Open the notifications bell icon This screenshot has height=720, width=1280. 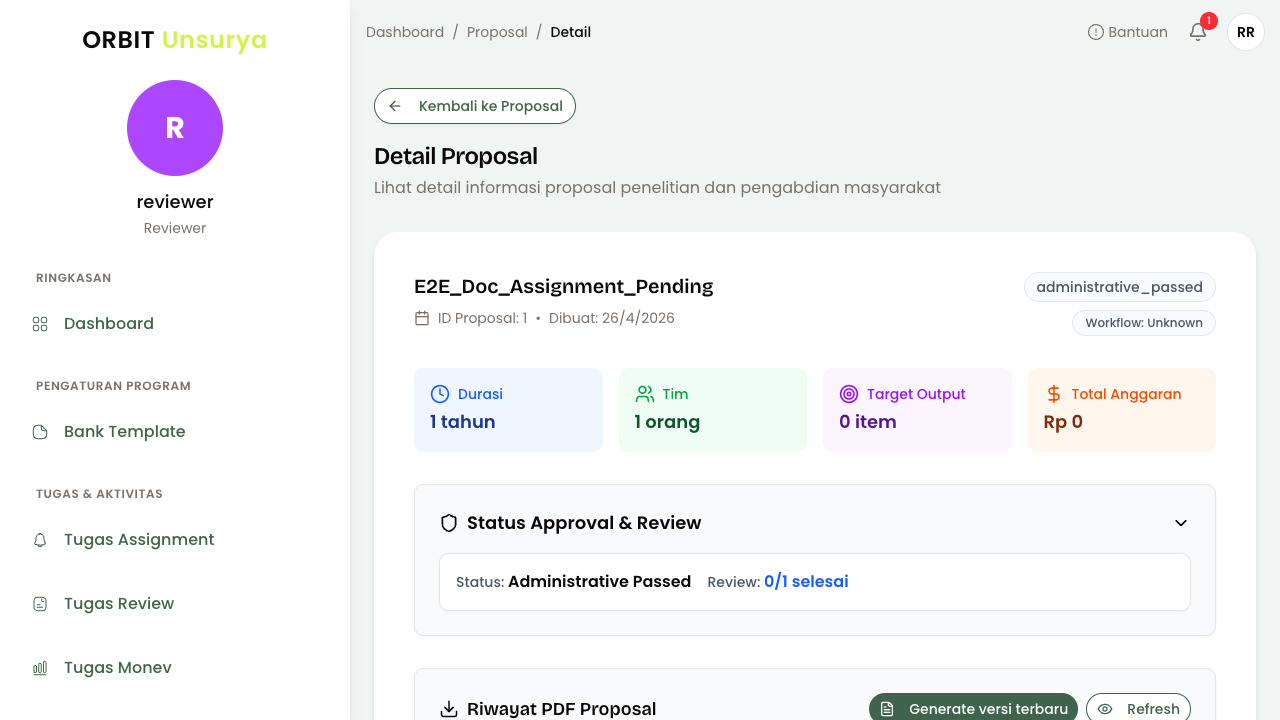coord(1198,32)
